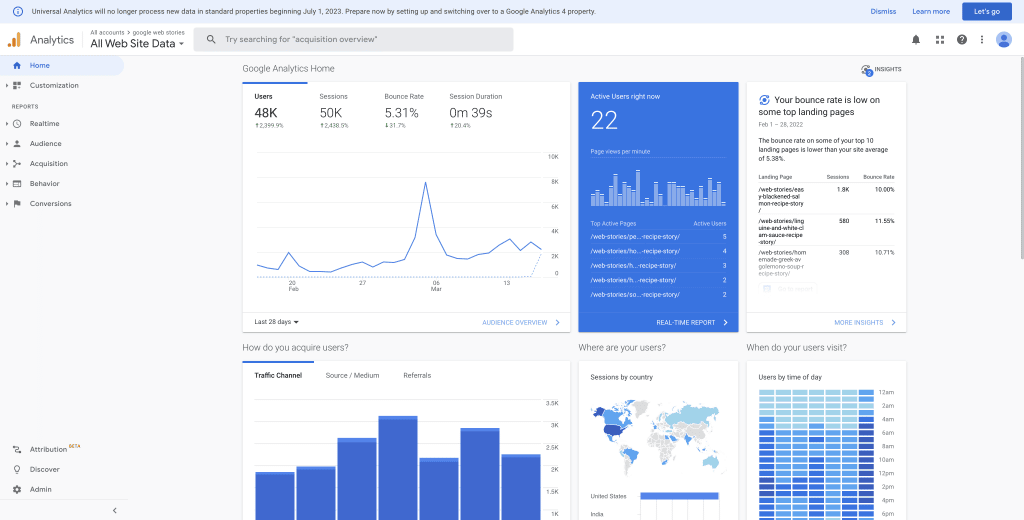Image resolution: width=1024 pixels, height=520 pixels.
Task: Open the Last 28 days date range dropdown
Action: click(x=277, y=322)
